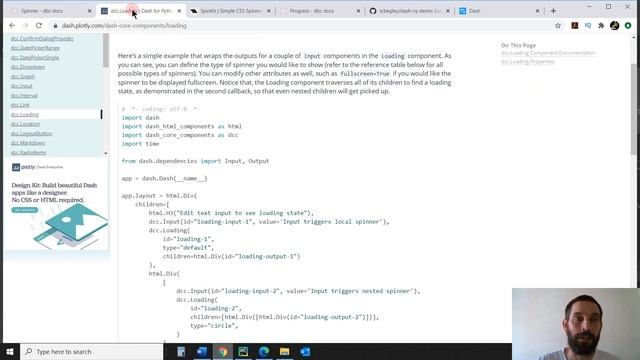Open Microsoft Edge from the taskbar
The height and width of the screenshot is (360, 640).
pyautogui.click(x=264, y=351)
